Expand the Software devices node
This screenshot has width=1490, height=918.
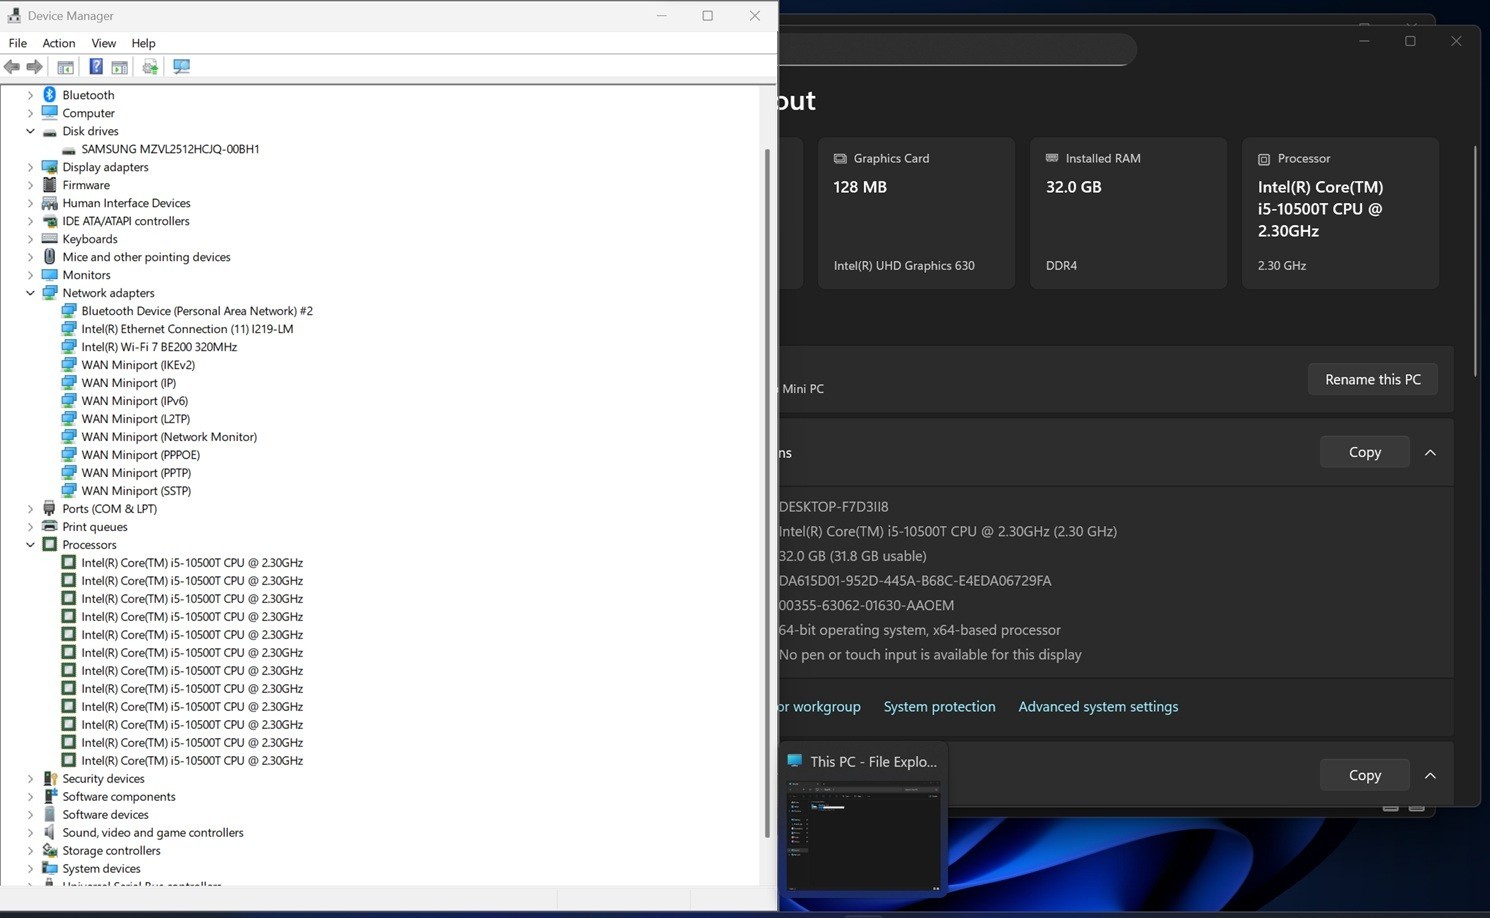(30, 815)
